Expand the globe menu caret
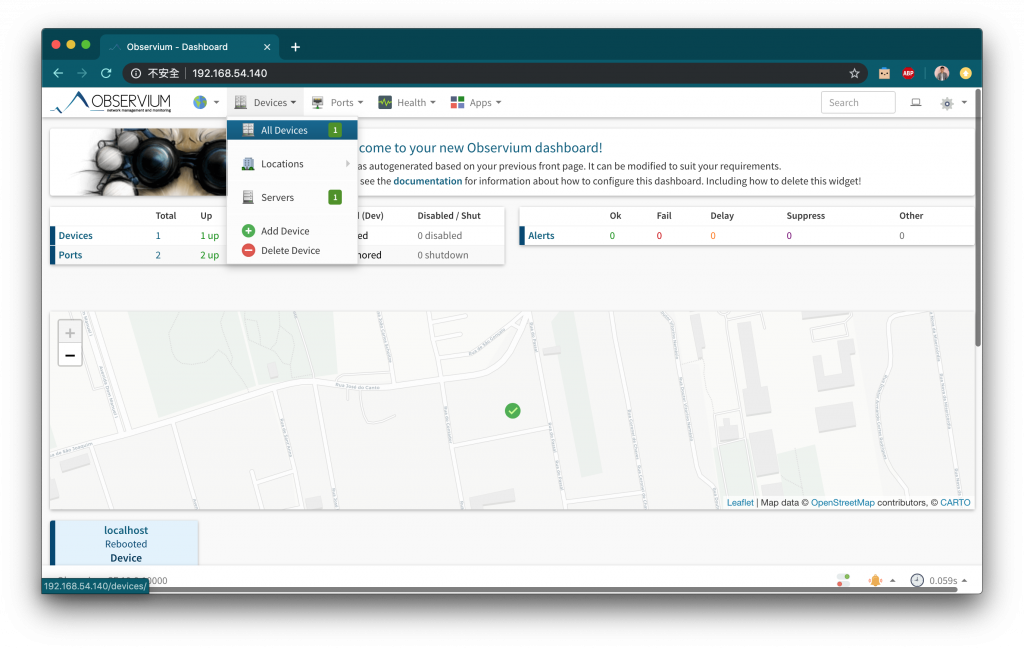Screen dimensions: 1024x649 (216, 103)
